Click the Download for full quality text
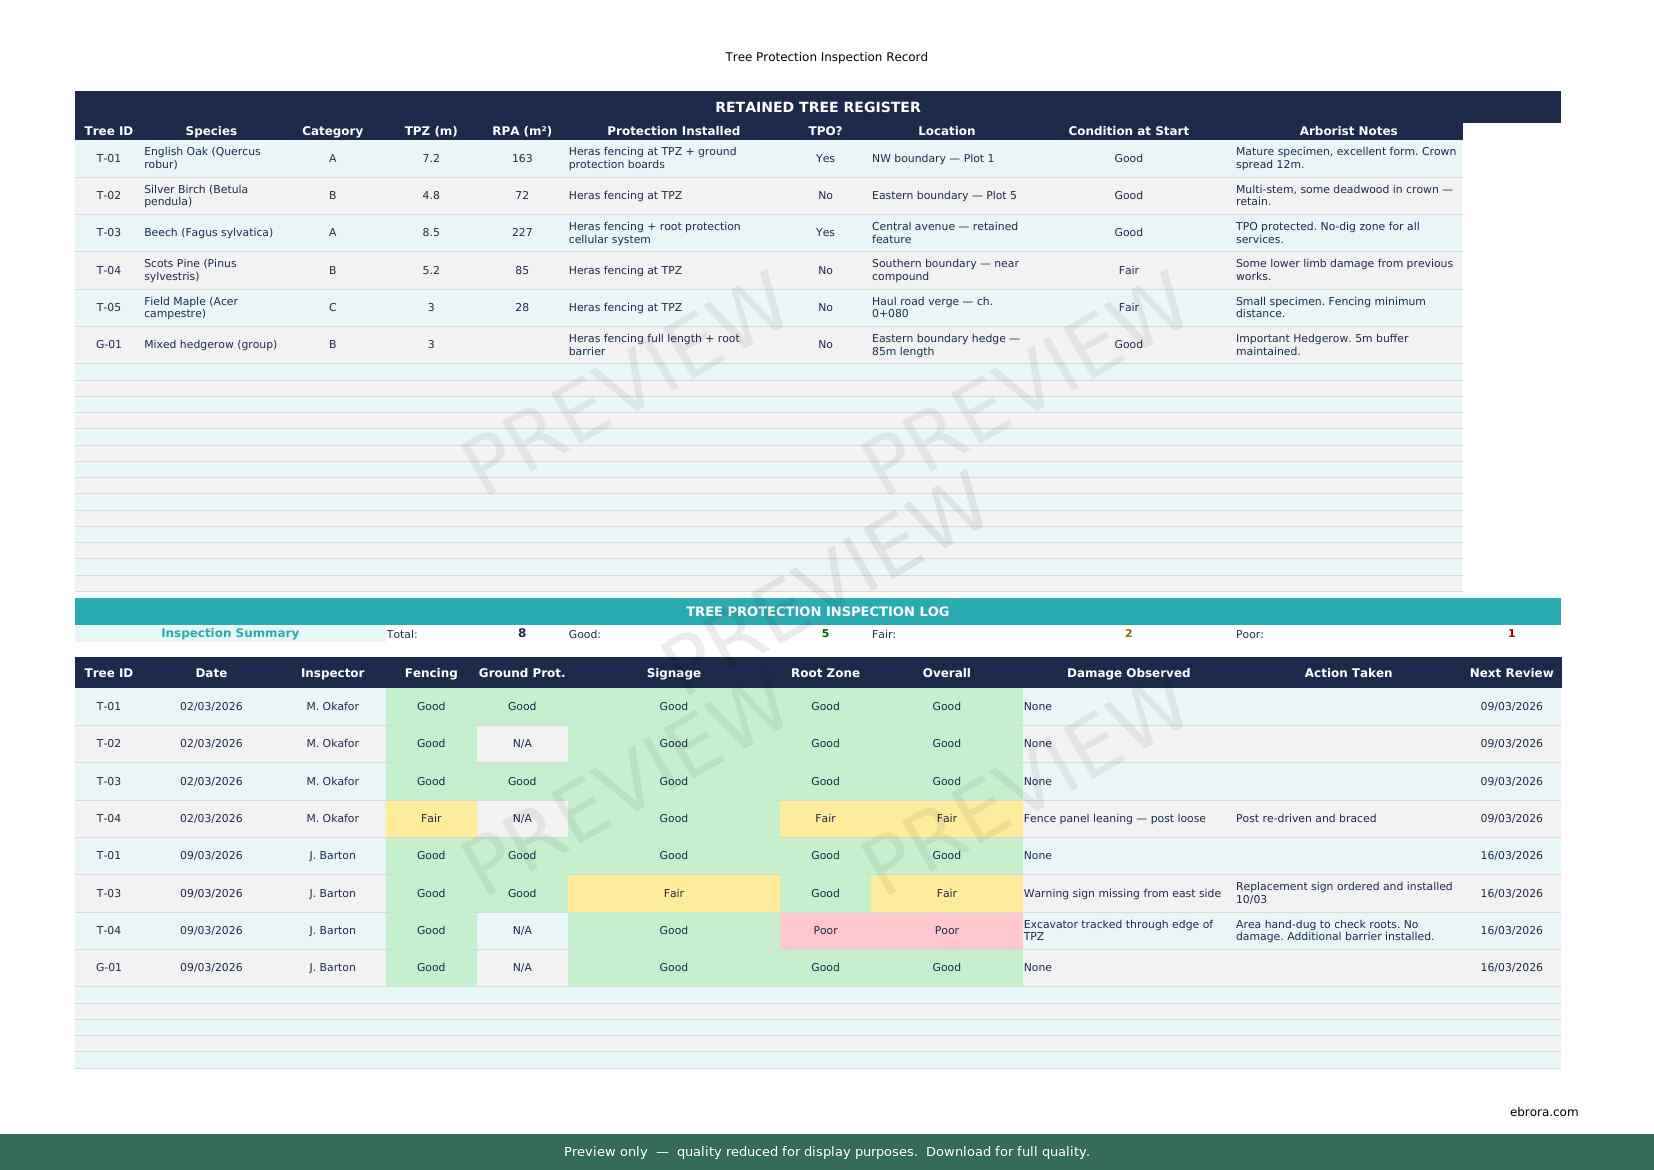Screen dimensions: 1654x1170 point(1006,1151)
